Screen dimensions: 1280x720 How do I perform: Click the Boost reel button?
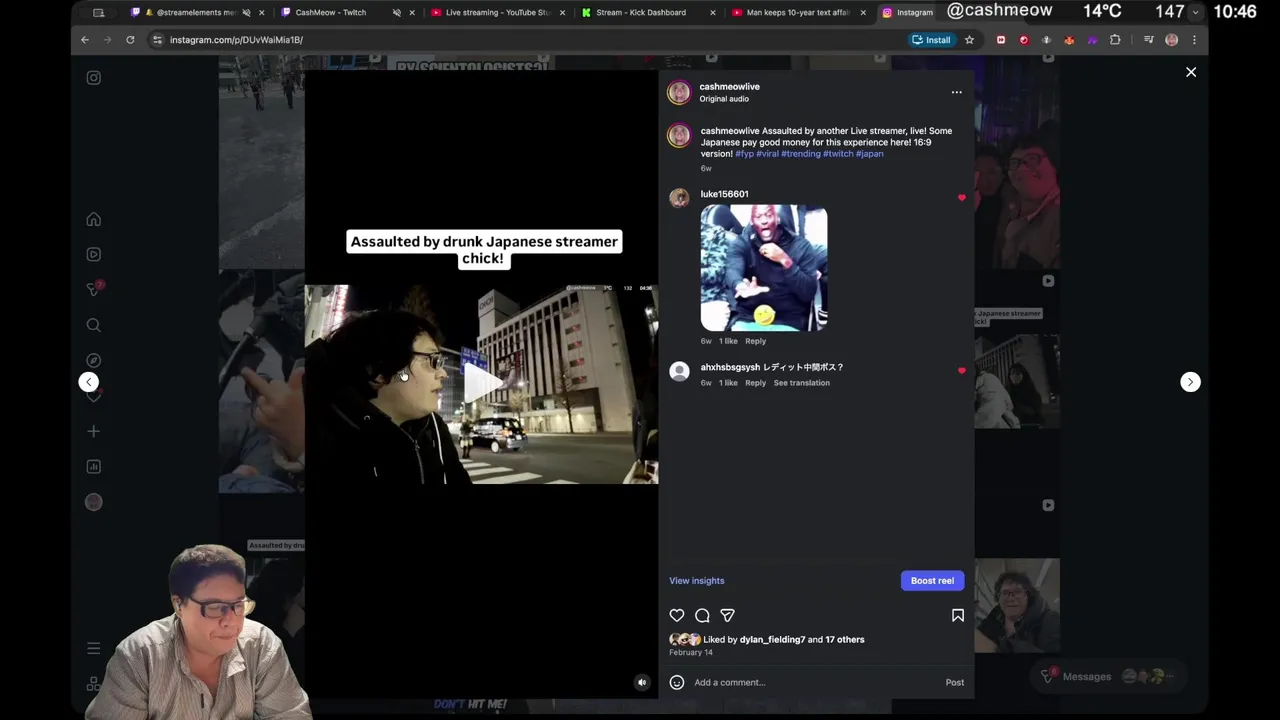pyautogui.click(x=932, y=580)
